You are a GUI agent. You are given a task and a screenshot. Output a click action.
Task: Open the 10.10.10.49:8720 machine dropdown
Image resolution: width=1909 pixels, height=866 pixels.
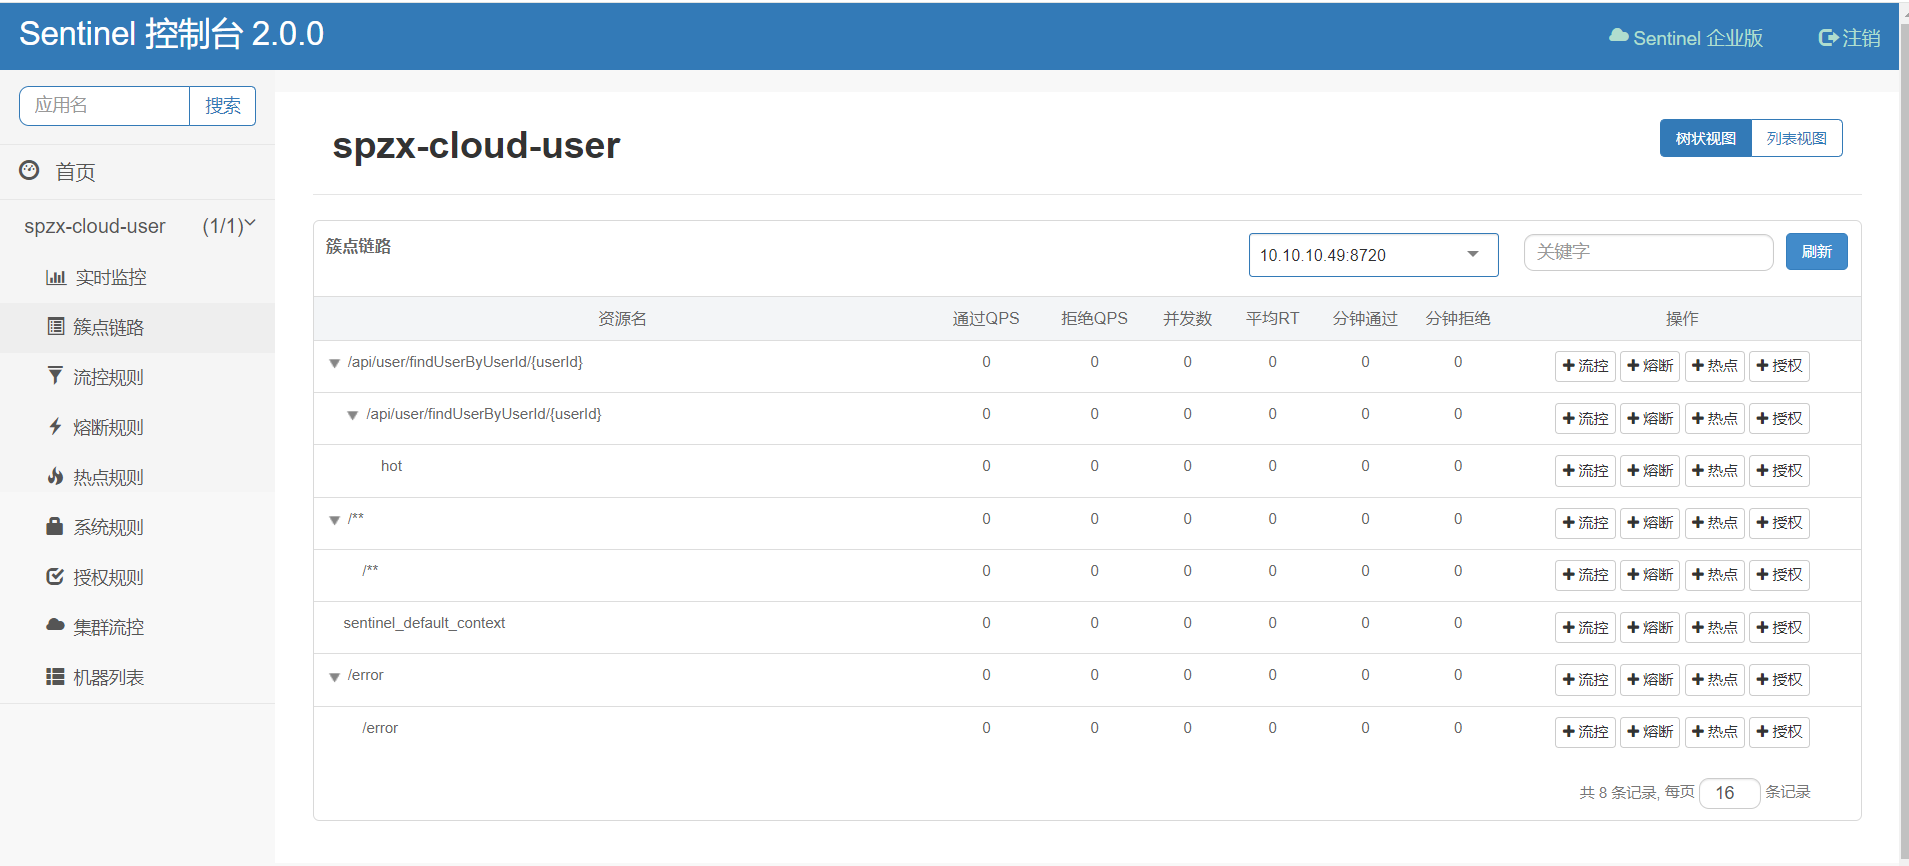[x=1372, y=255]
